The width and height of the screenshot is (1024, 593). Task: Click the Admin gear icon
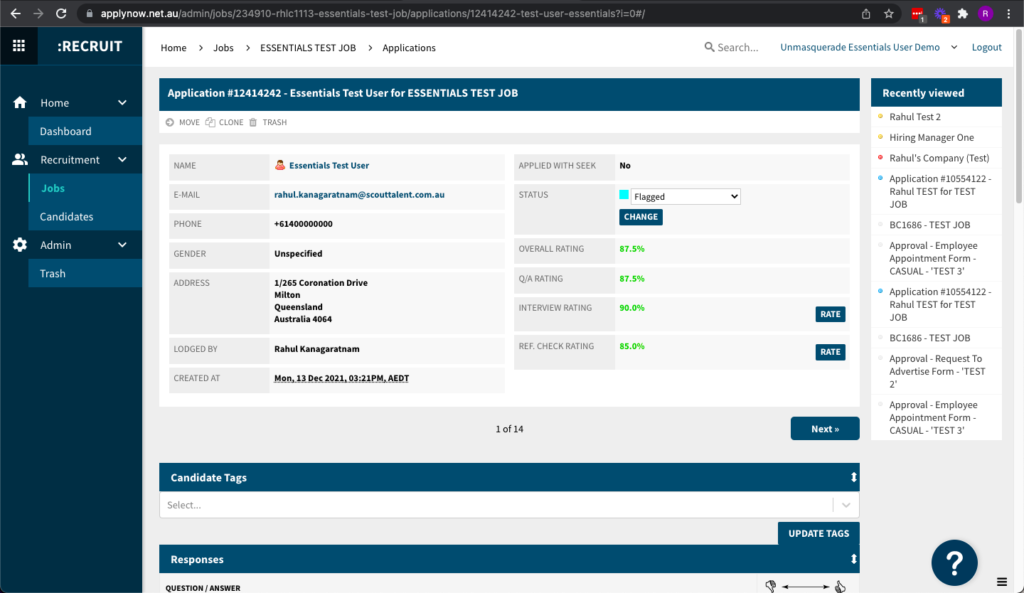tap(20, 245)
